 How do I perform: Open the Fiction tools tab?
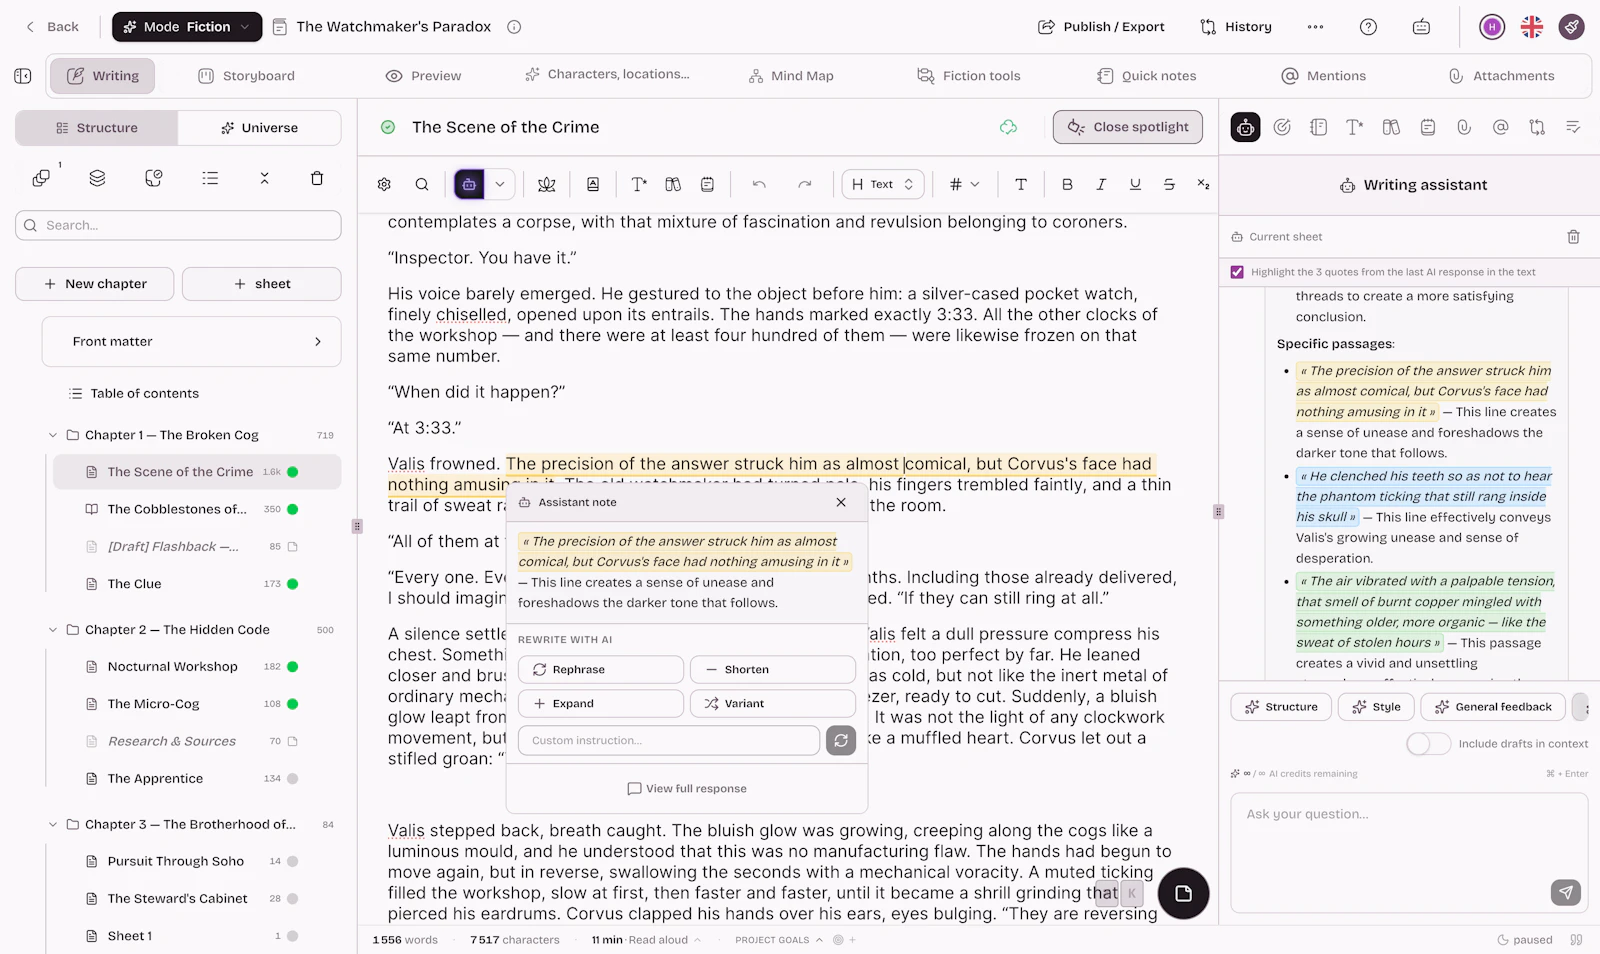click(969, 76)
